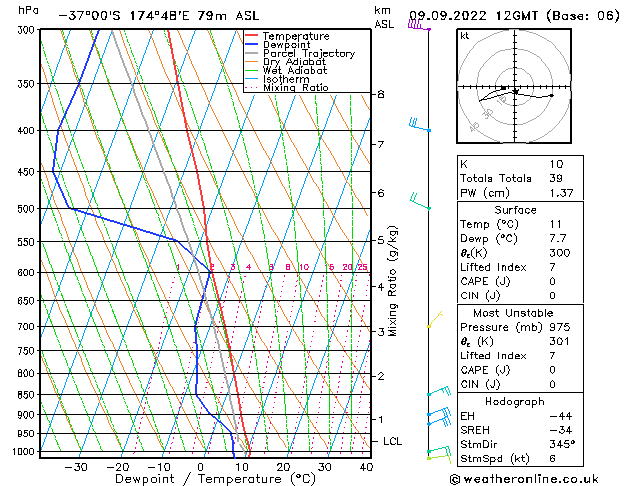Click the 'Dewpoint / Temperature (°C)' axis title
Viewport: 629px width, 486px height.
tap(215, 479)
